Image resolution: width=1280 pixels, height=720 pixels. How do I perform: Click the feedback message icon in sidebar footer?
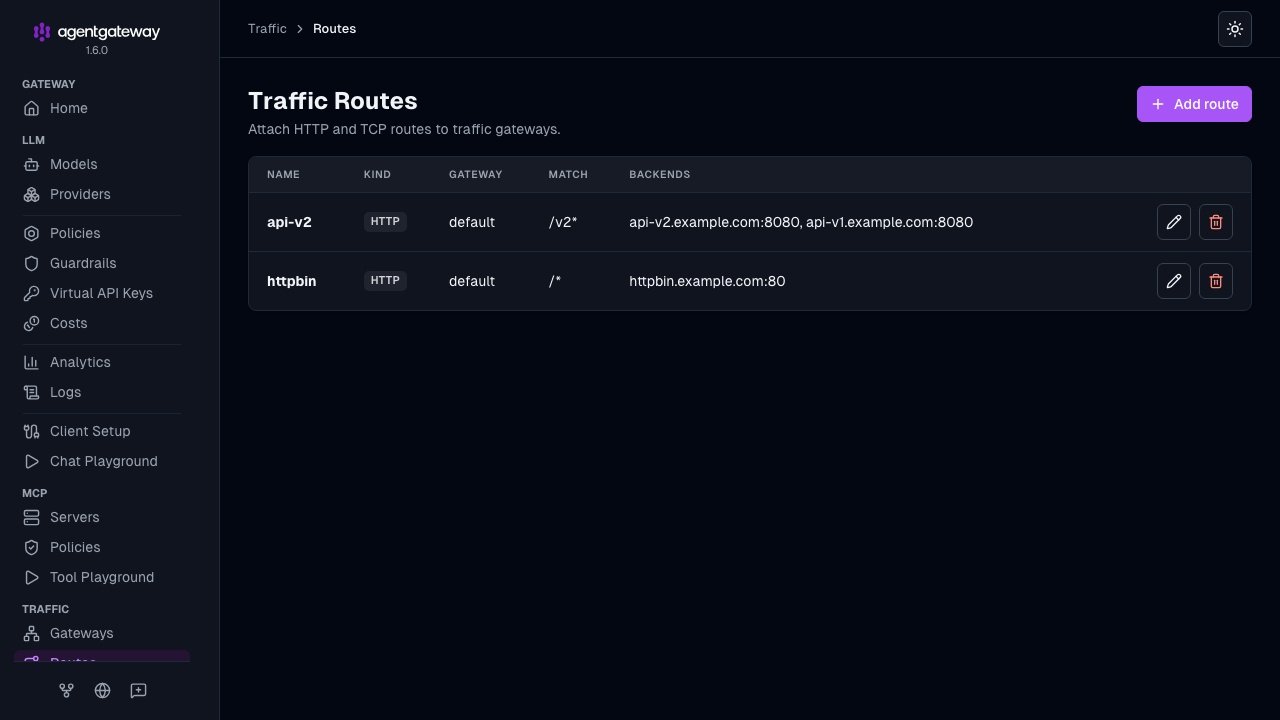pyautogui.click(x=139, y=690)
